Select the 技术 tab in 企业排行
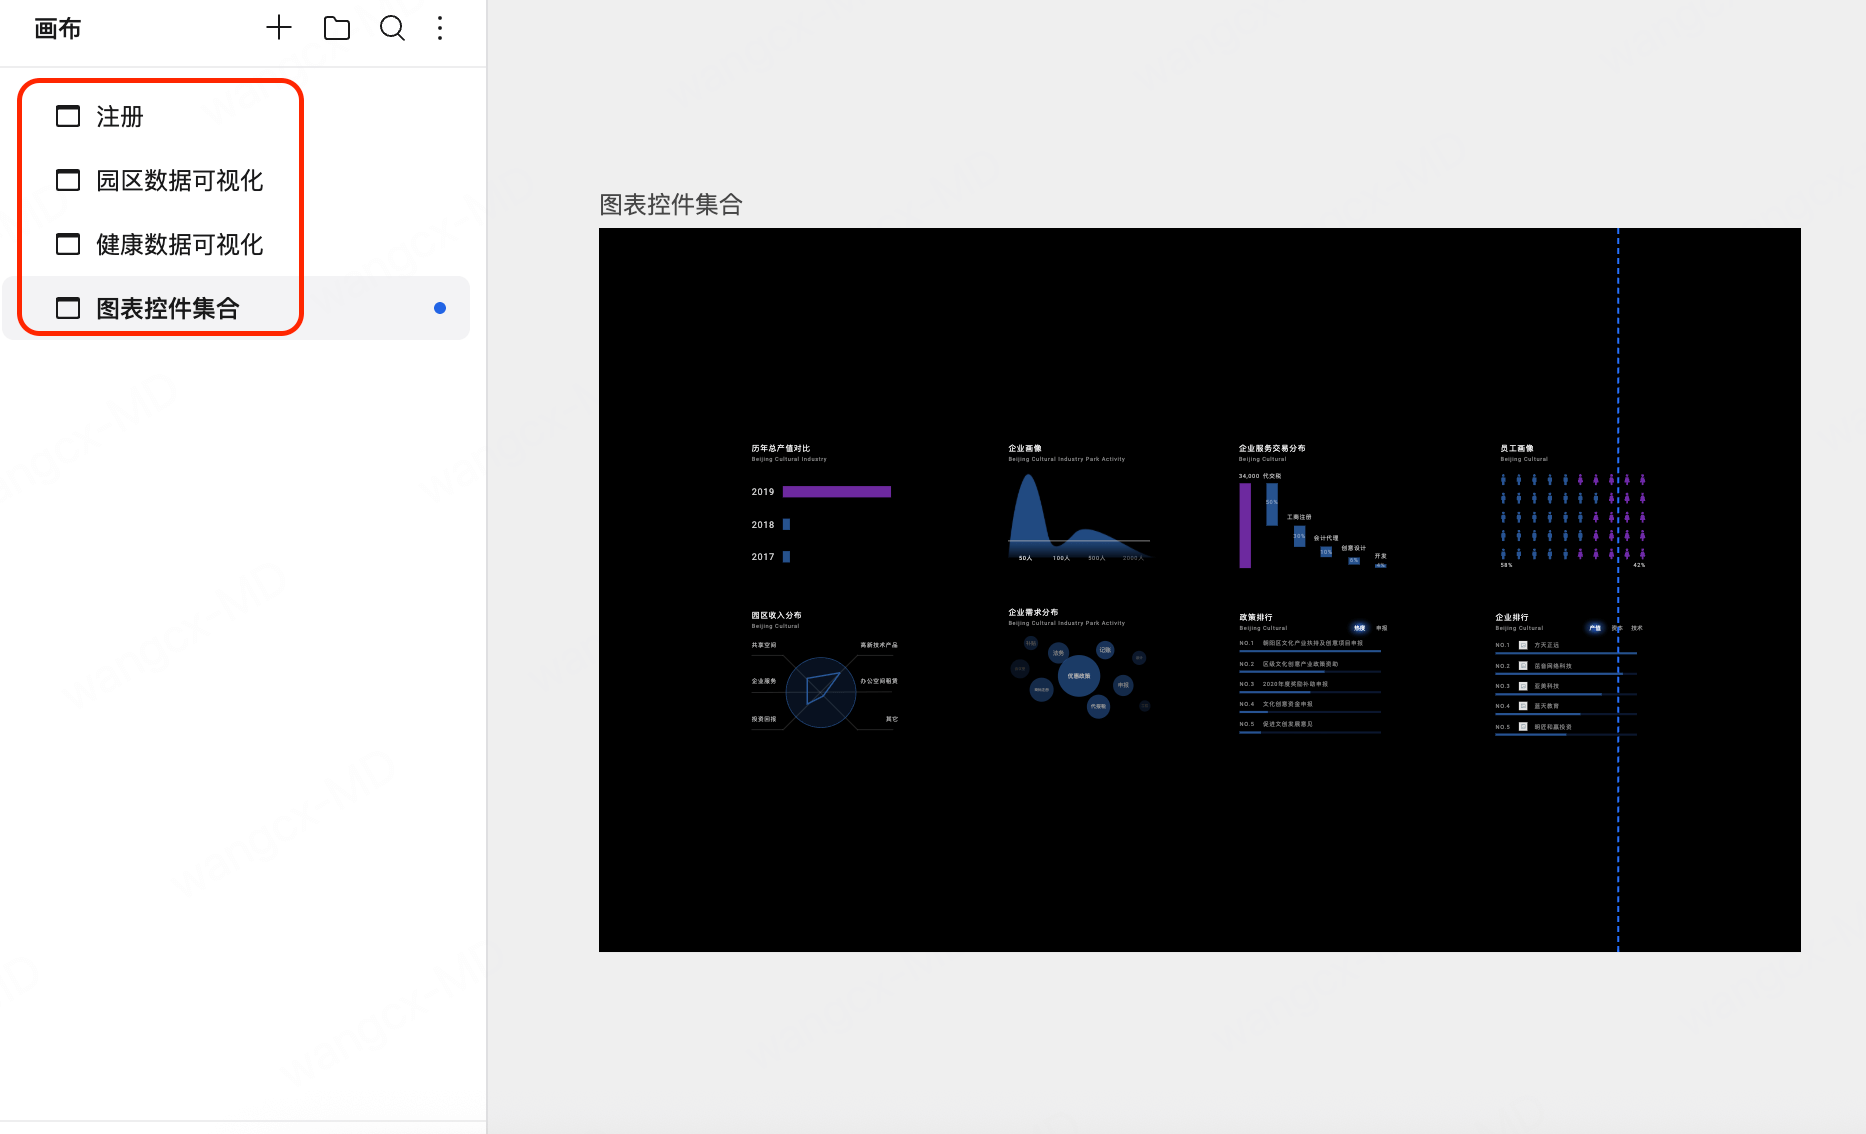The height and width of the screenshot is (1134, 1866). 1637,628
